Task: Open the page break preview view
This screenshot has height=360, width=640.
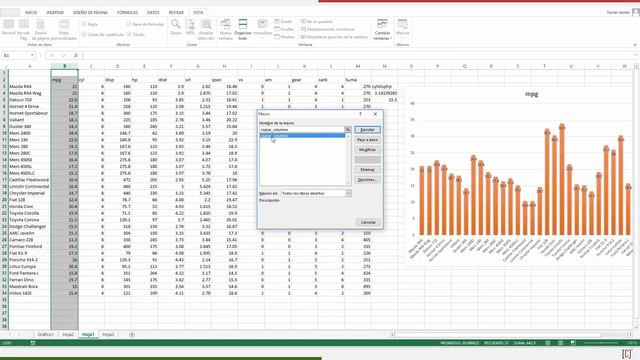Action: coord(24,29)
